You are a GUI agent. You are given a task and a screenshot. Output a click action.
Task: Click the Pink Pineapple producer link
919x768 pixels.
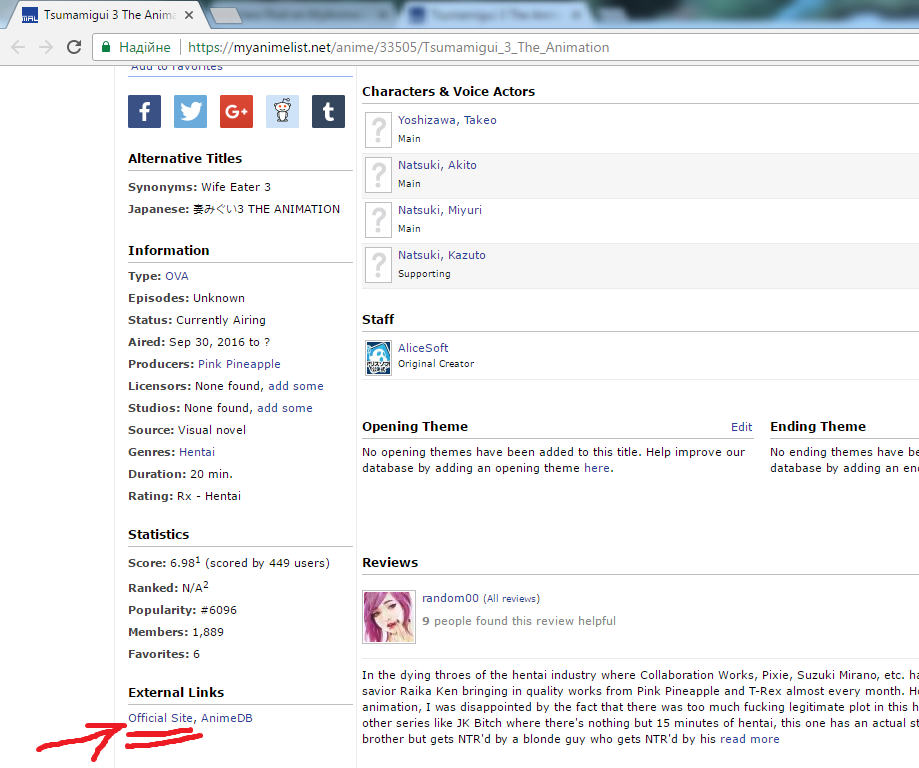239,364
